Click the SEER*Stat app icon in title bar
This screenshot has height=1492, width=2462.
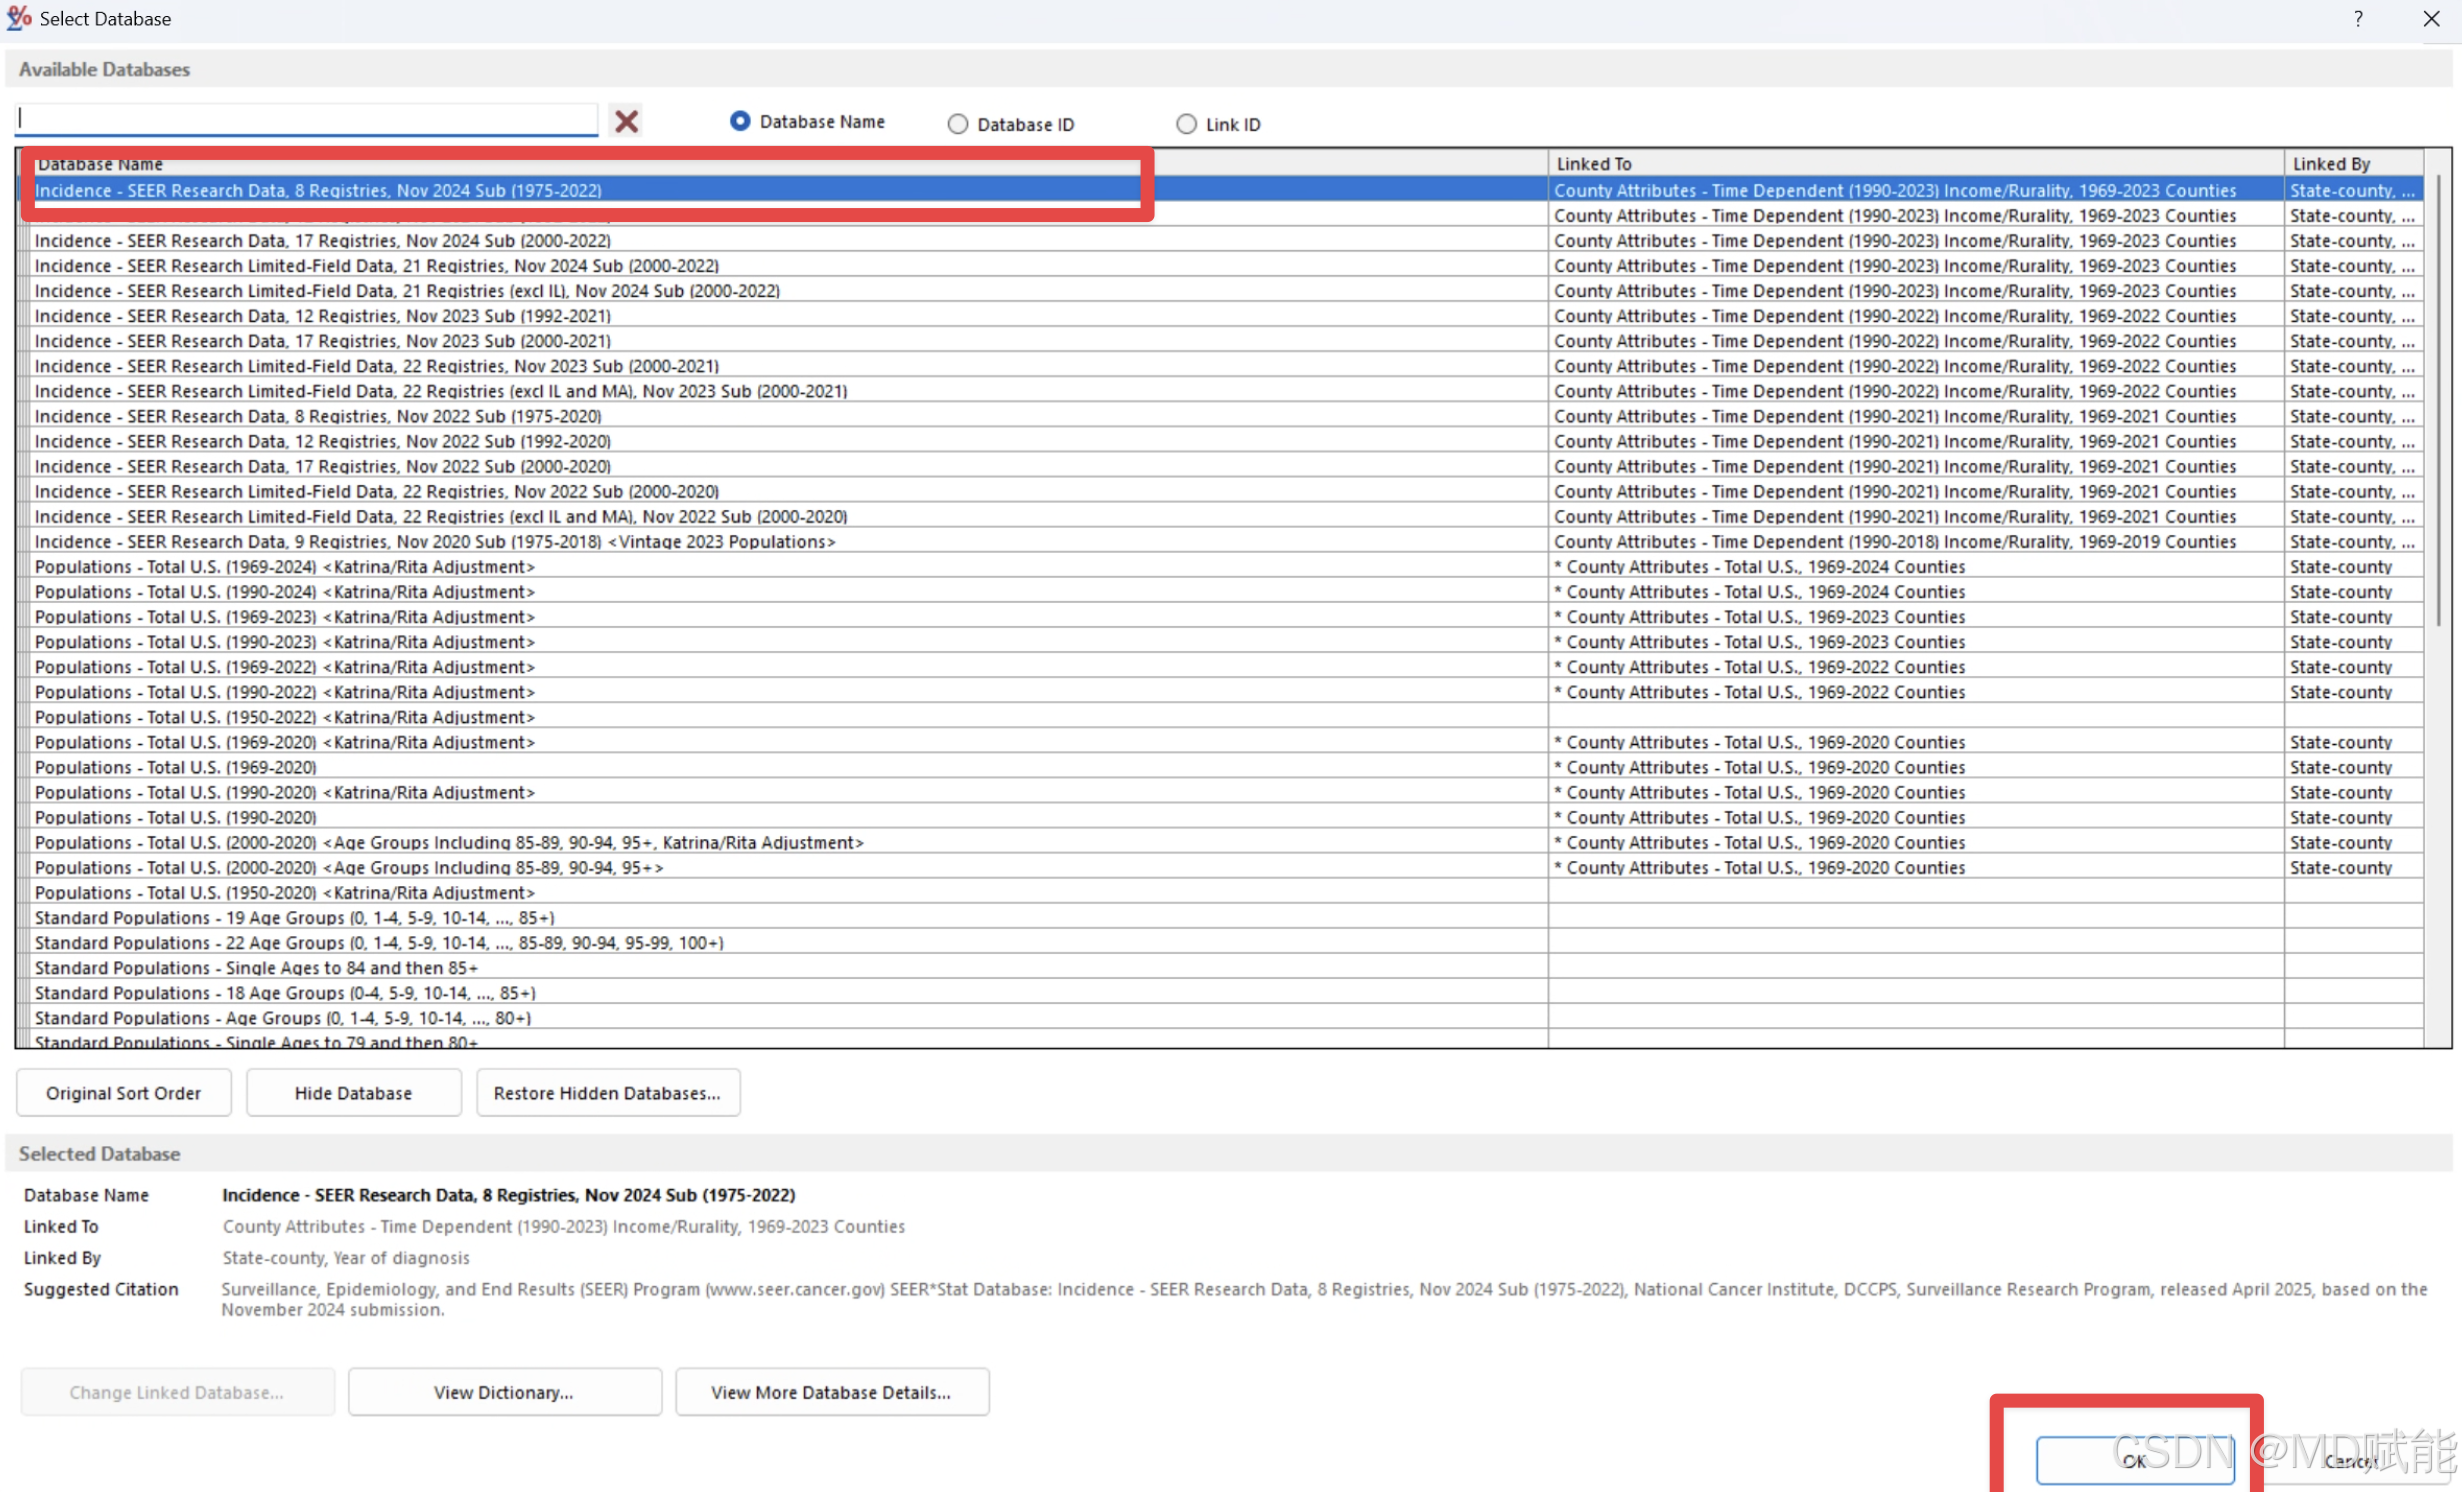(19, 18)
